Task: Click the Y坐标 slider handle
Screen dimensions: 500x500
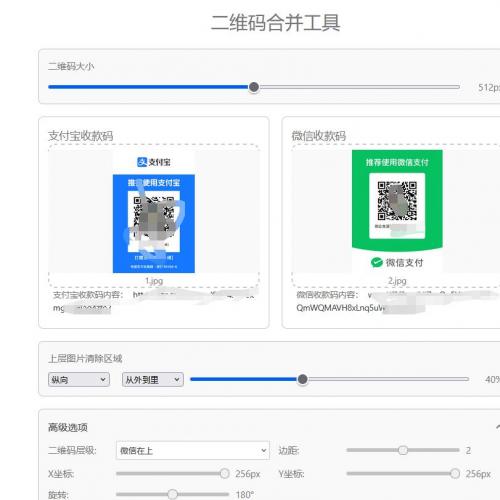Action: (x=455, y=474)
